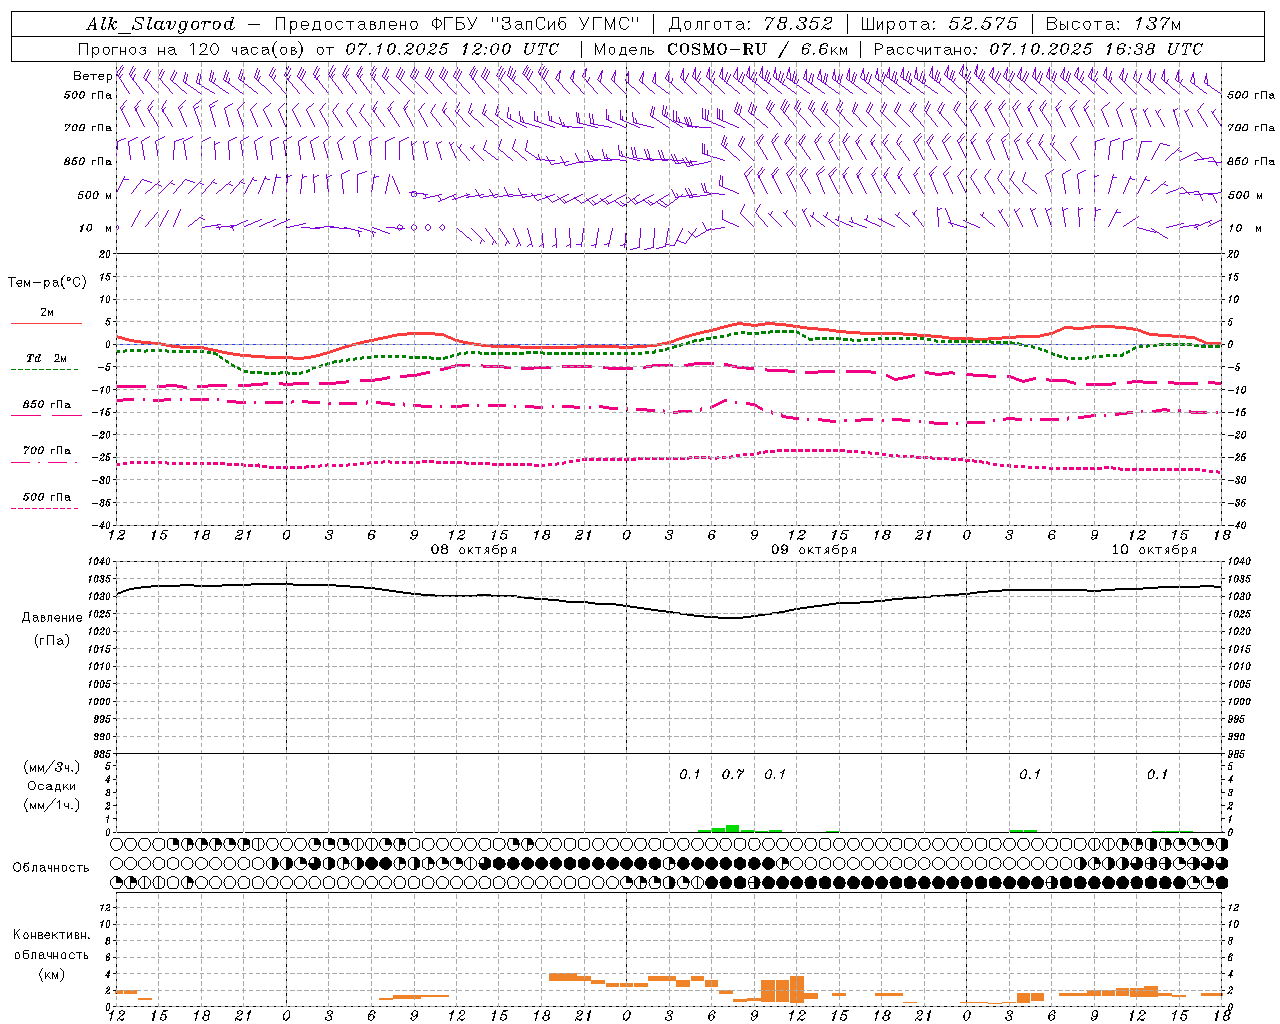This screenshot has height=1024, width=1280.
Task: Click the 10 м wind level label on the left
Action: pos(95,228)
